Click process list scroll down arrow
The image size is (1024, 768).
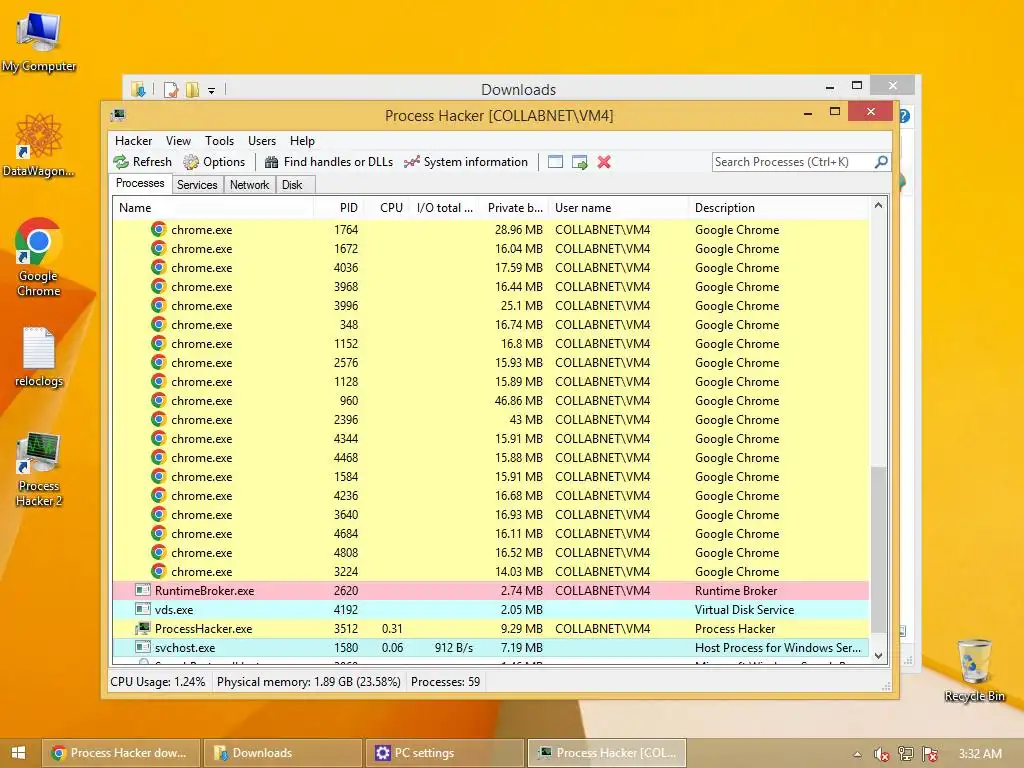click(878, 656)
